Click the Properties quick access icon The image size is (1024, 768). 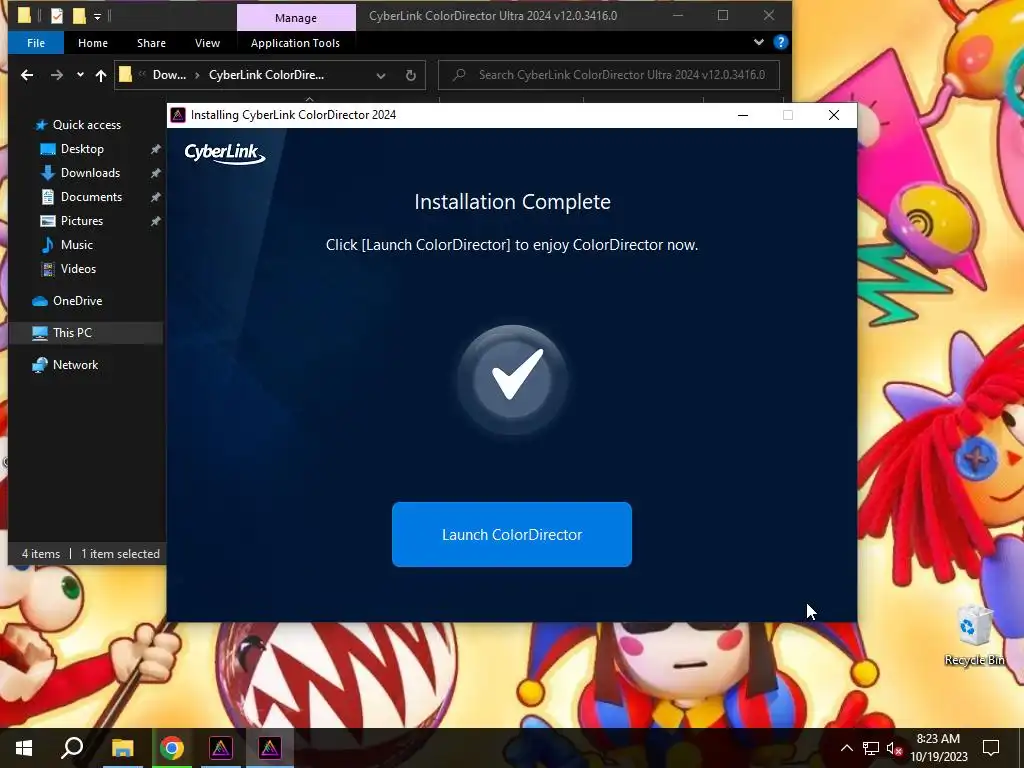(57, 16)
